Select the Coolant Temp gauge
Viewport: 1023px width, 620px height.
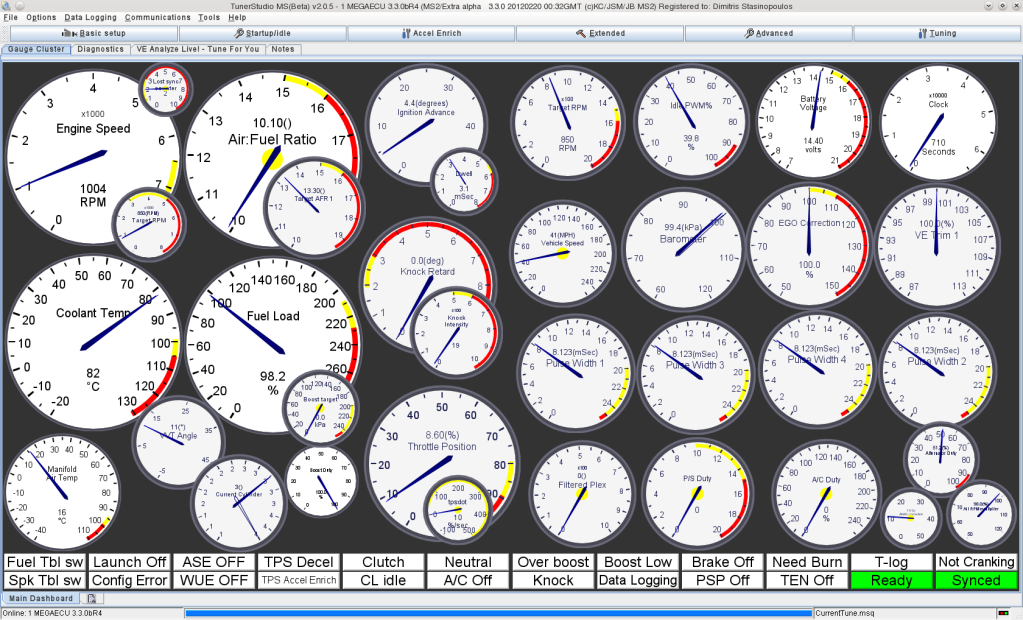pos(93,343)
